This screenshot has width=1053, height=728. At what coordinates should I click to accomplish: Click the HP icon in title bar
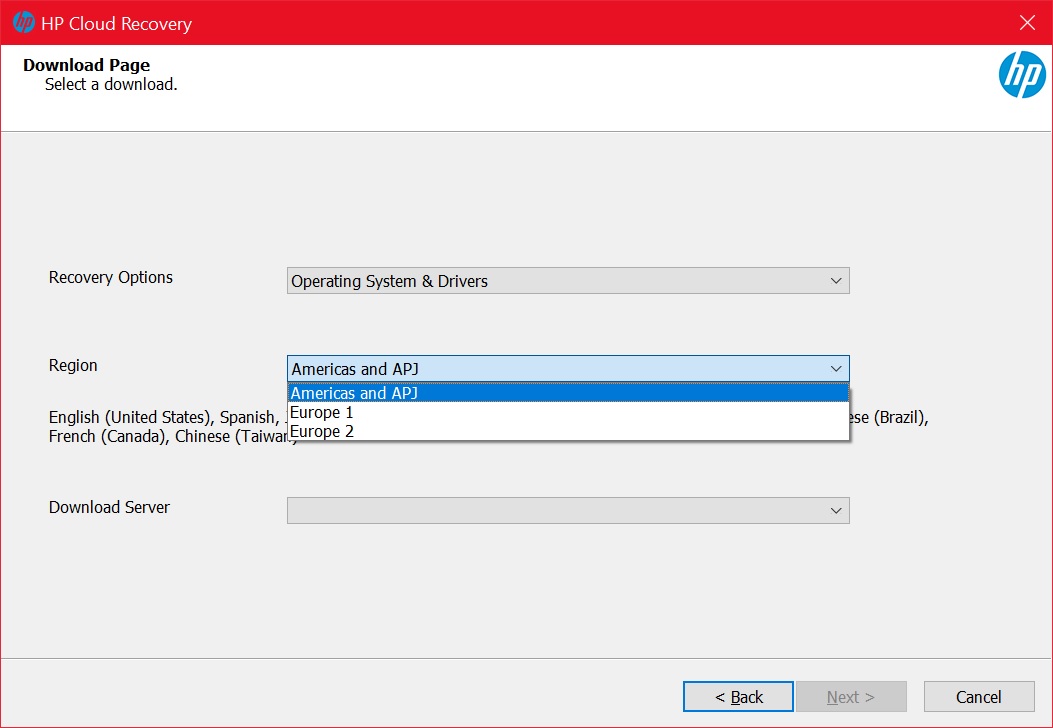pyautogui.click(x=24, y=22)
